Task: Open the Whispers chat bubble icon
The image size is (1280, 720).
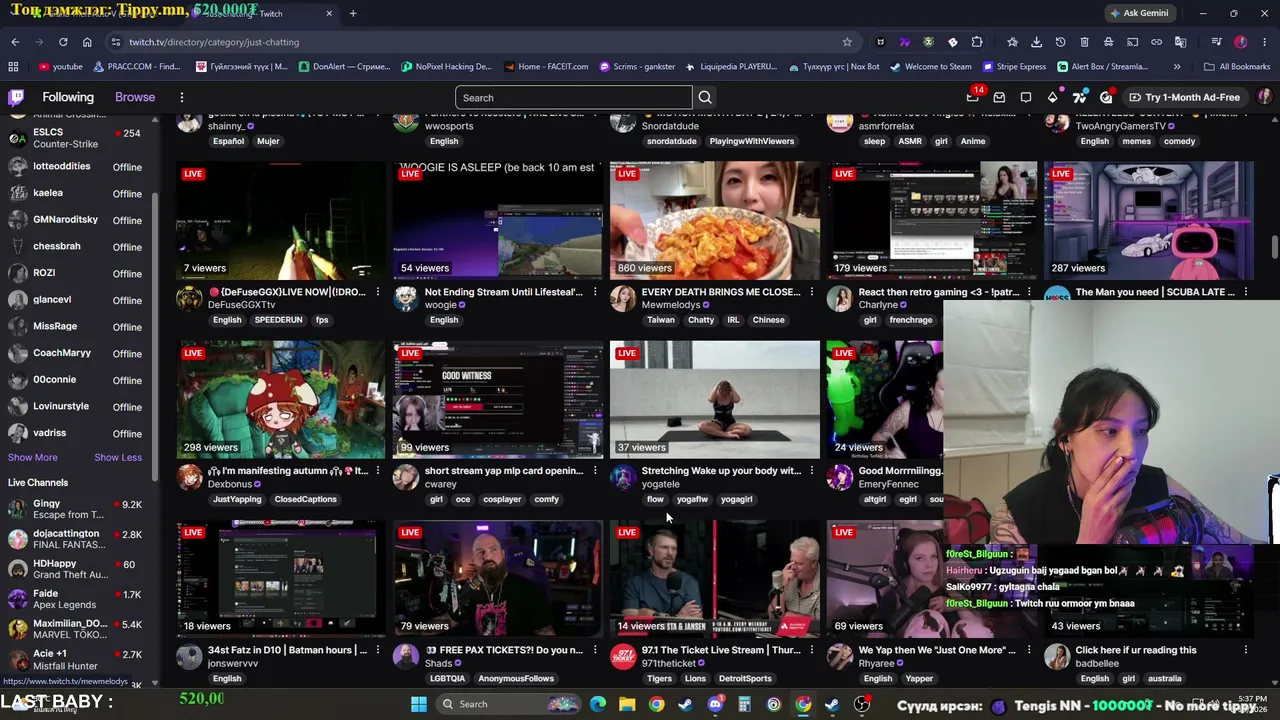Action: pyautogui.click(x=1026, y=97)
